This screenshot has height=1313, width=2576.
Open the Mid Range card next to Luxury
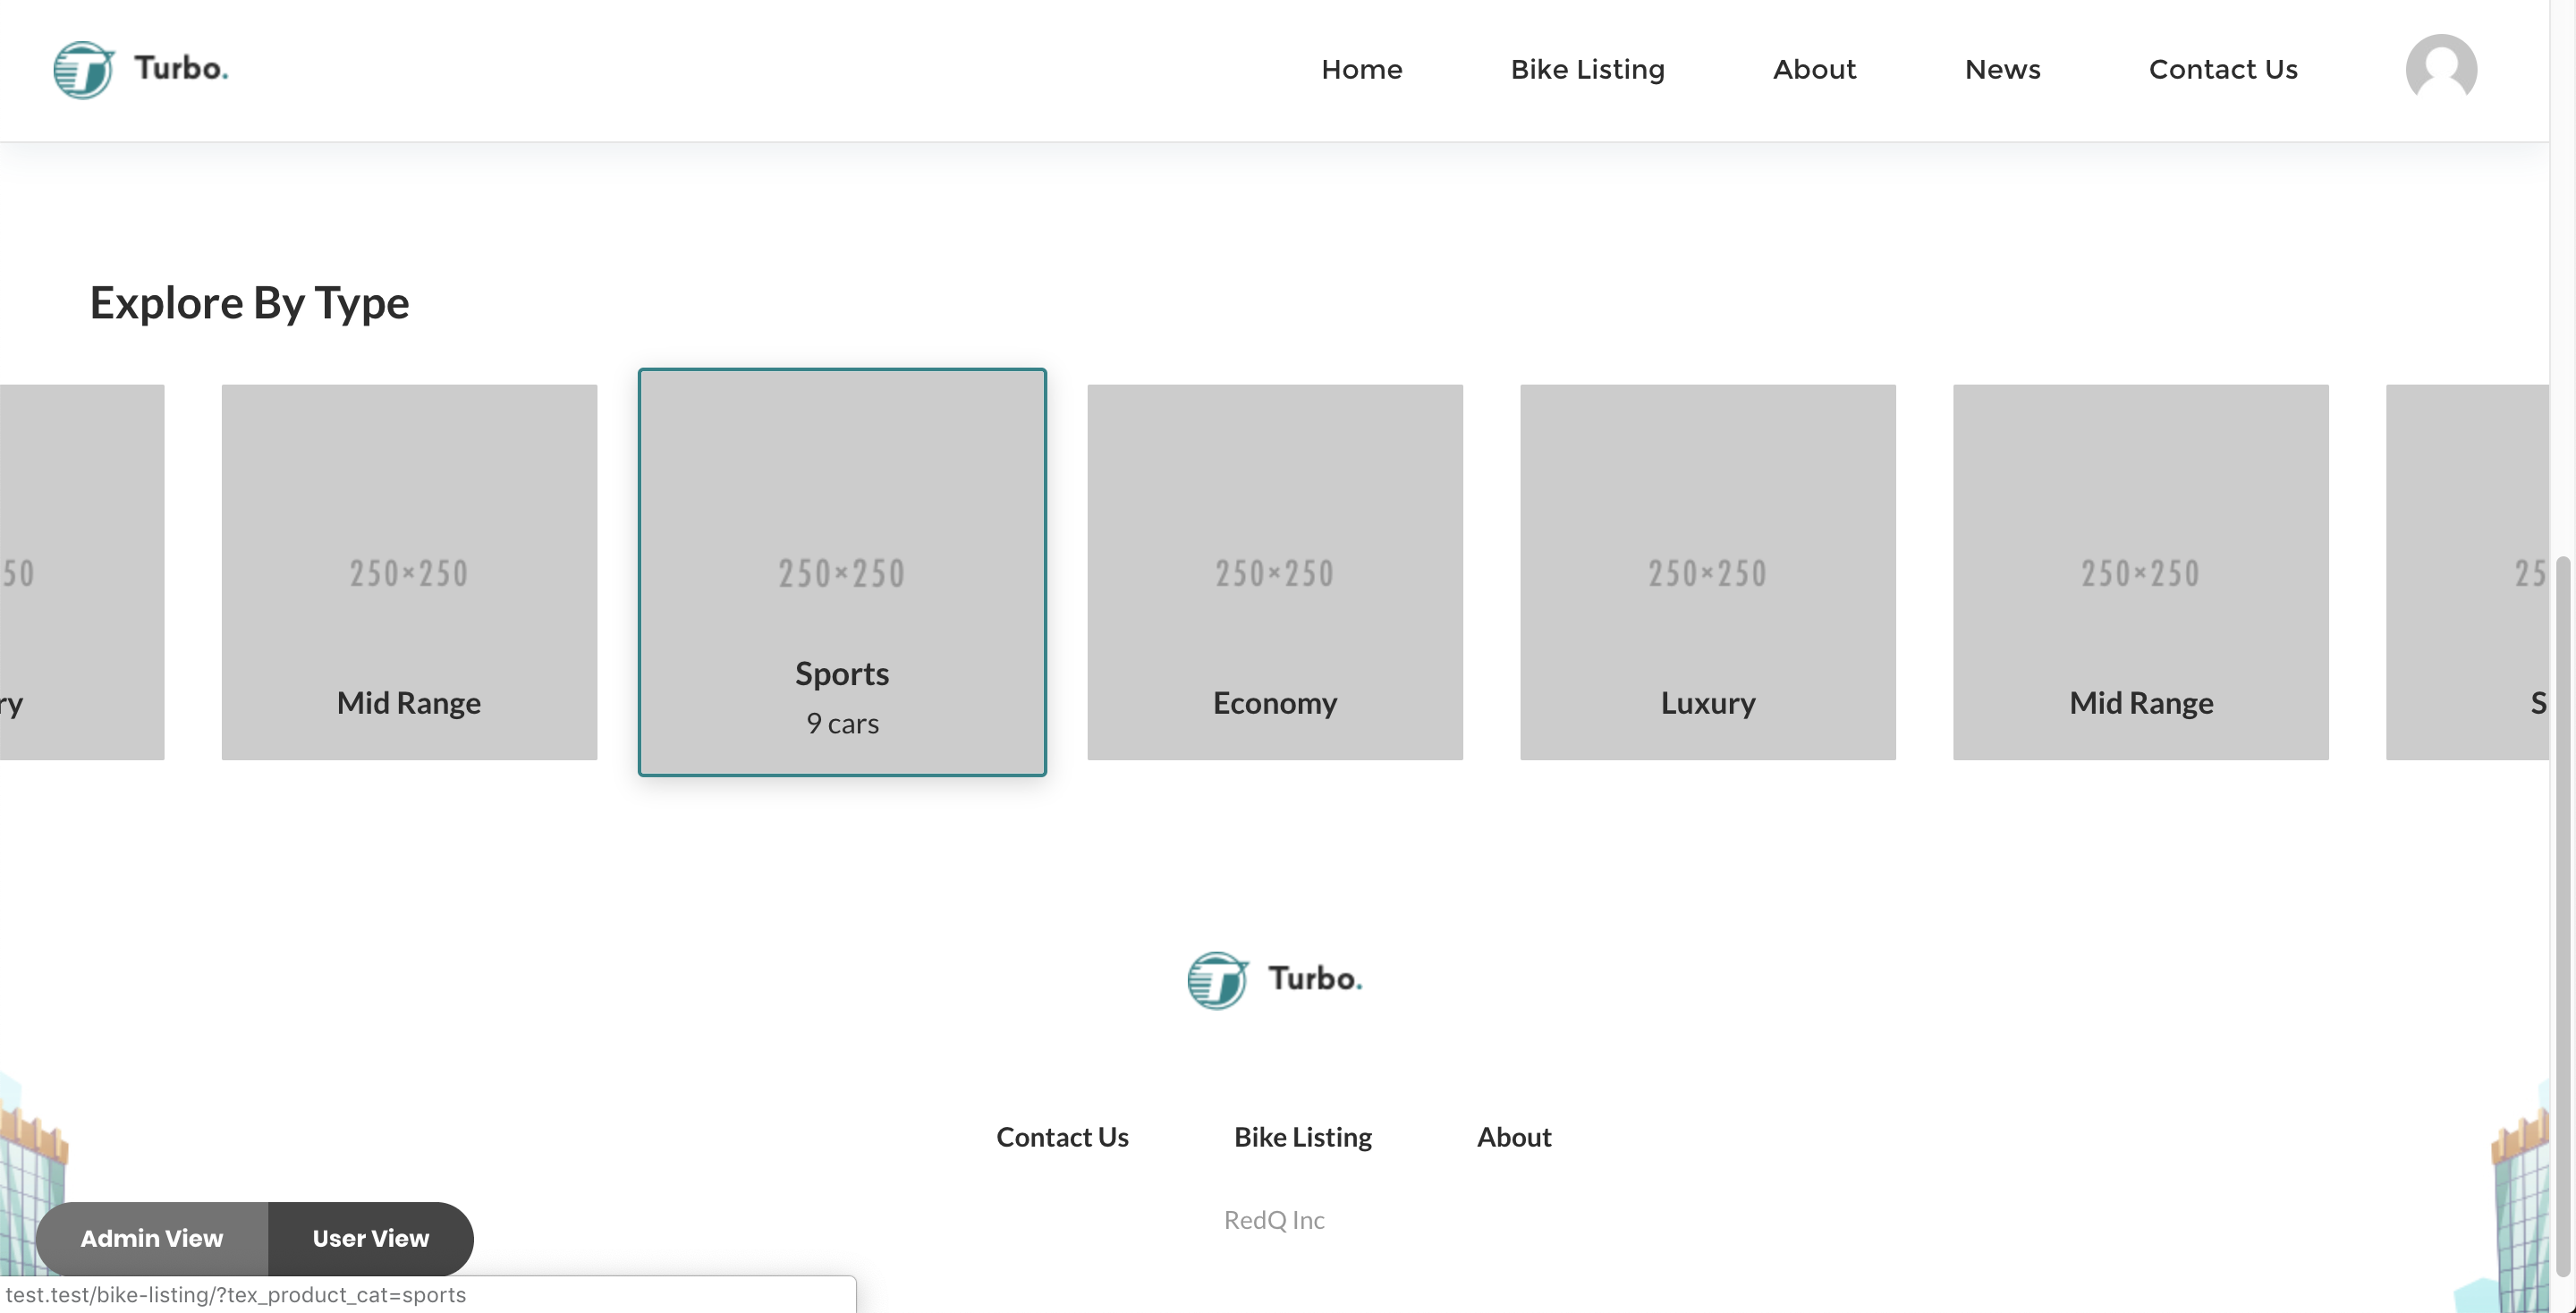coord(2140,572)
